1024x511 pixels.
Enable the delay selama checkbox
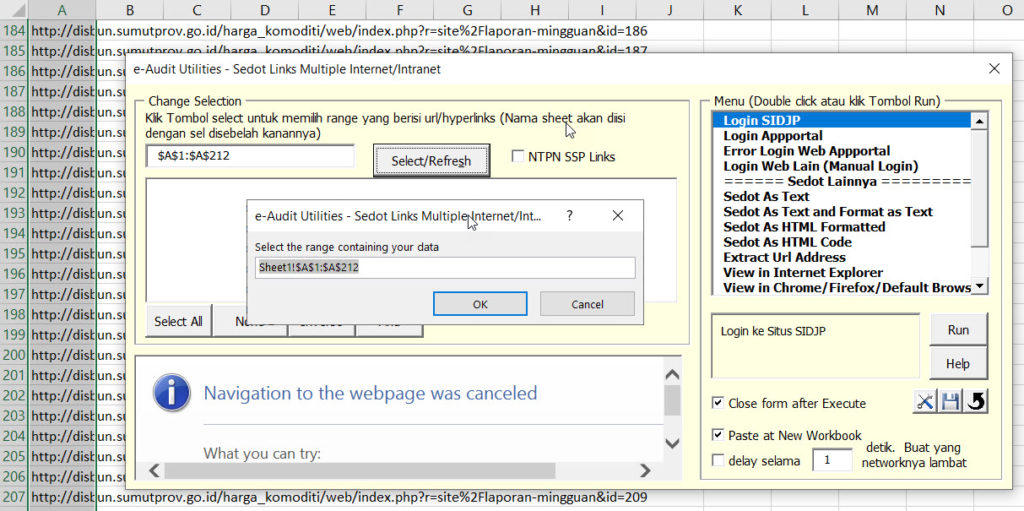(x=718, y=461)
